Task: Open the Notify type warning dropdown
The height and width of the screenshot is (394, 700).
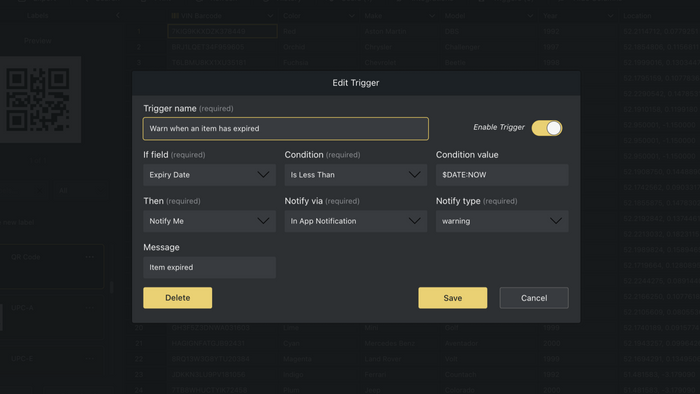Action: (x=502, y=221)
